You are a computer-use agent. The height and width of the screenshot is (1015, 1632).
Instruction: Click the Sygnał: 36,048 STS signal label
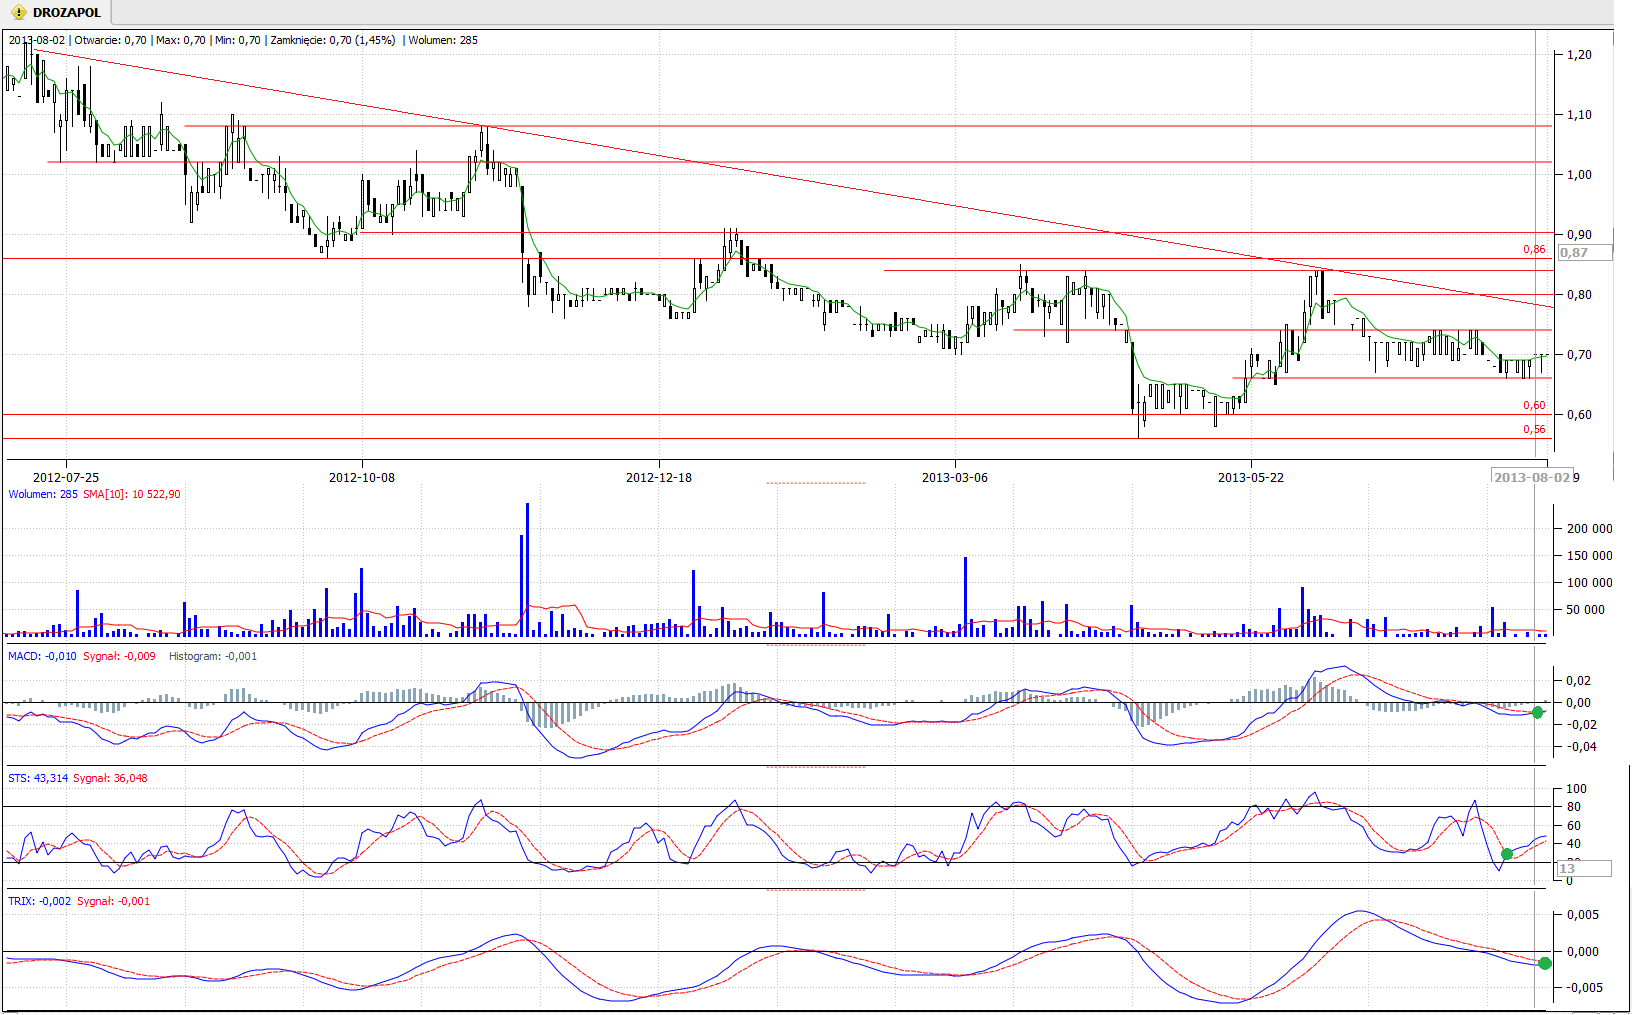[111, 778]
